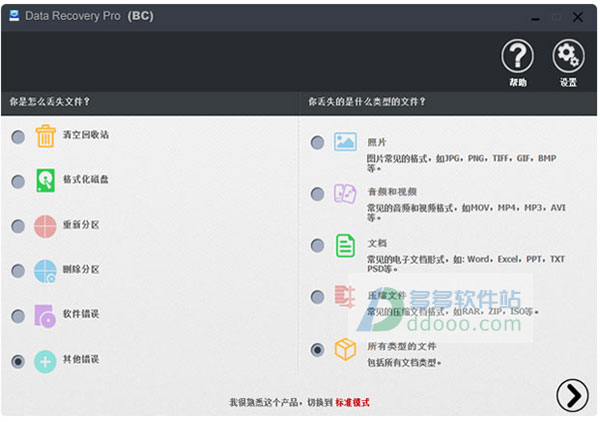Click the red compressed file icon
Image resolution: width=600 pixels, height=422 pixels.
click(x=345, y=297)
